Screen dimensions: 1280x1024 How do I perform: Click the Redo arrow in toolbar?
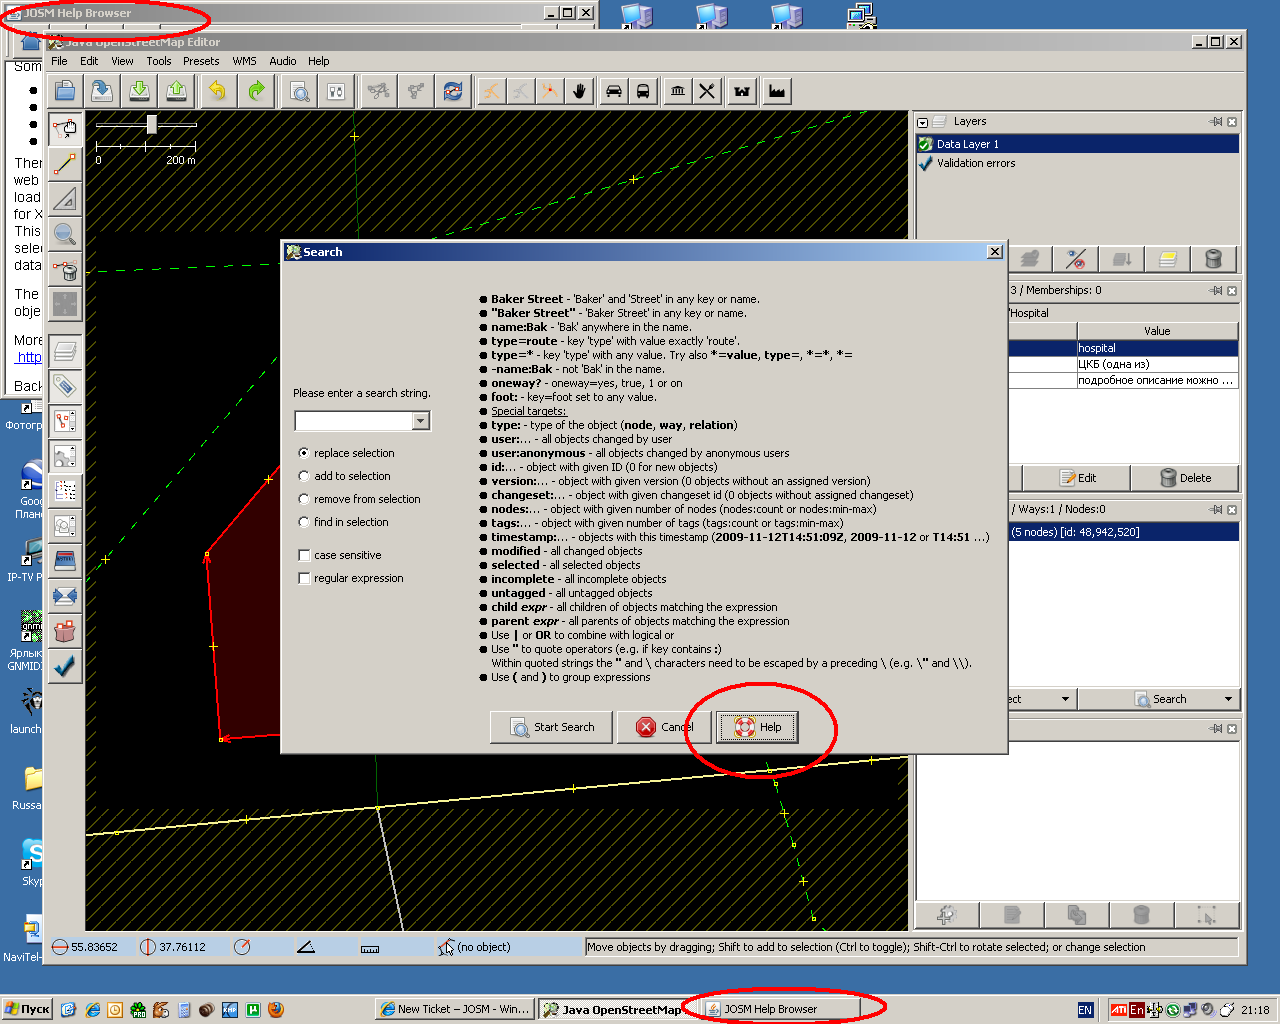coord(256,91)
